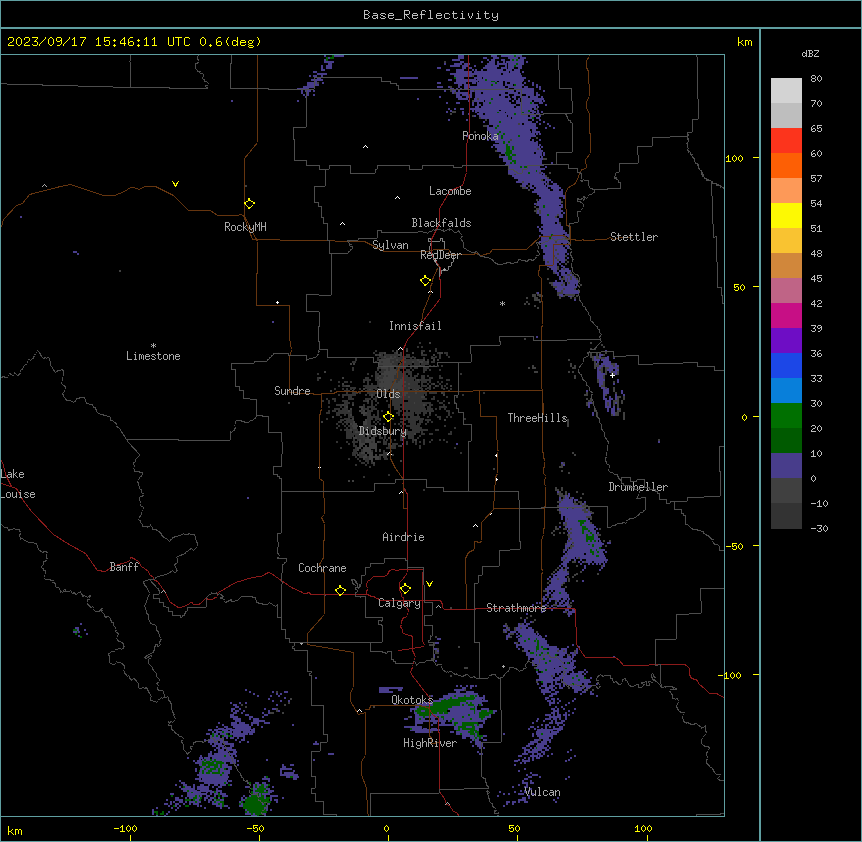Click the Limestone label
The image size is (862, 842).
pyautogui.click(x=153, y=356)
